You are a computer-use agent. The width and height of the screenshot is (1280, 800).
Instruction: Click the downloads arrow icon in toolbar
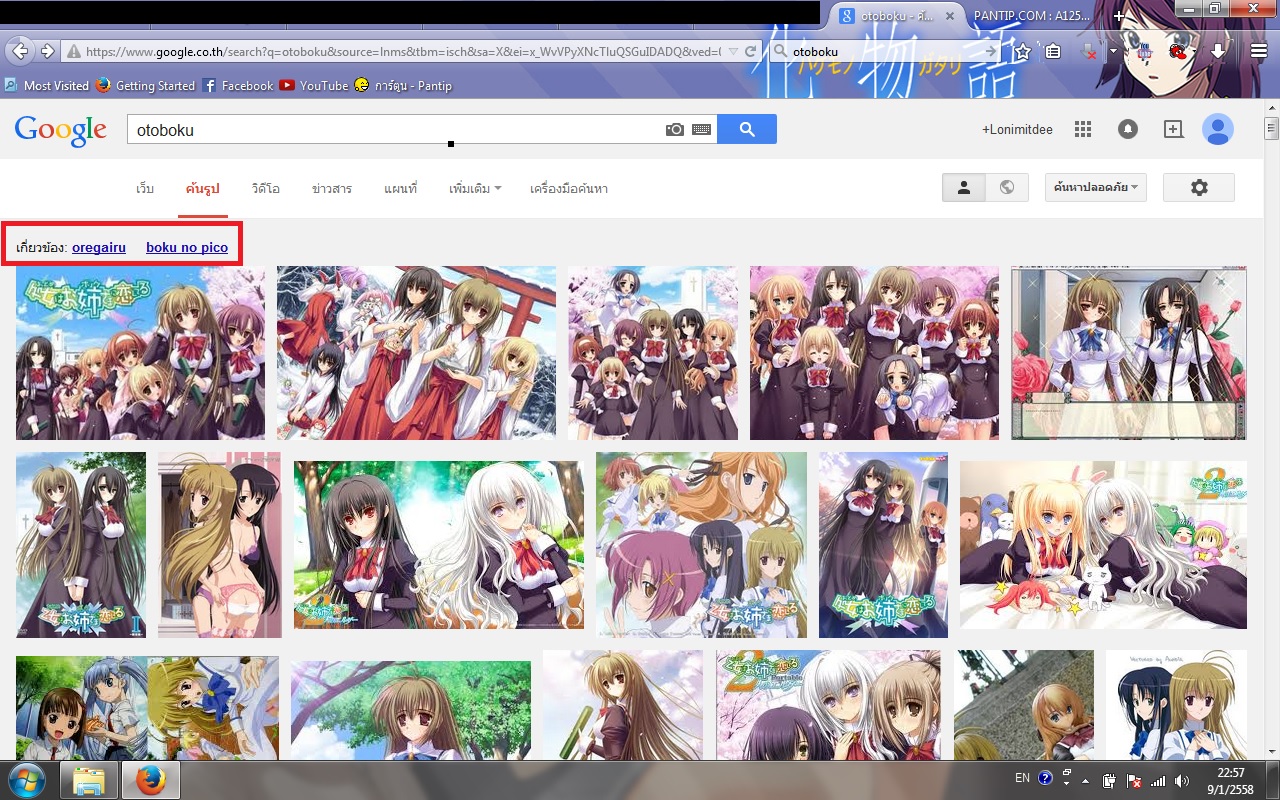(1218, 51)
